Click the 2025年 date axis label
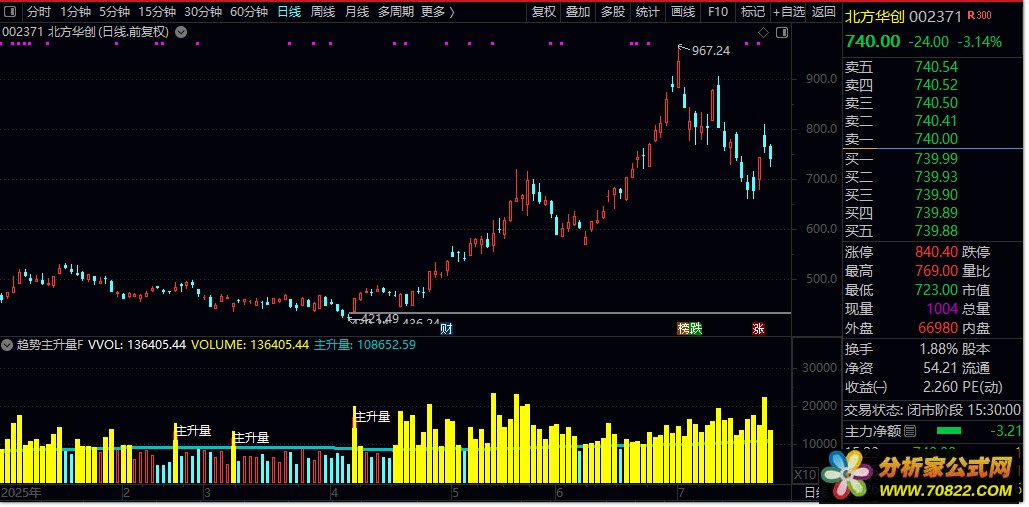This screenshot has width=1029, height=507. click(x=21, y=493)
